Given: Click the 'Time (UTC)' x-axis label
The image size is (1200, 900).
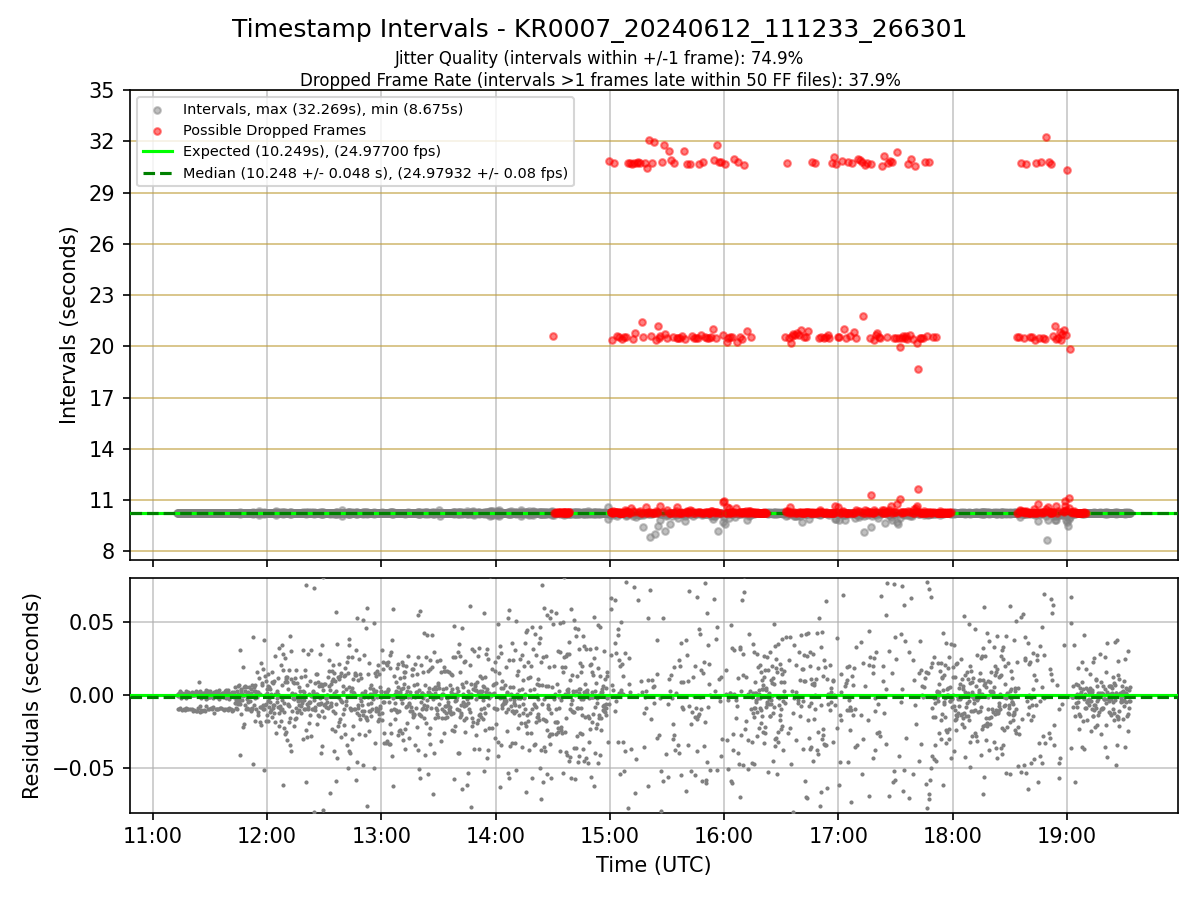Looking at the screenshot, I should 653,865.
